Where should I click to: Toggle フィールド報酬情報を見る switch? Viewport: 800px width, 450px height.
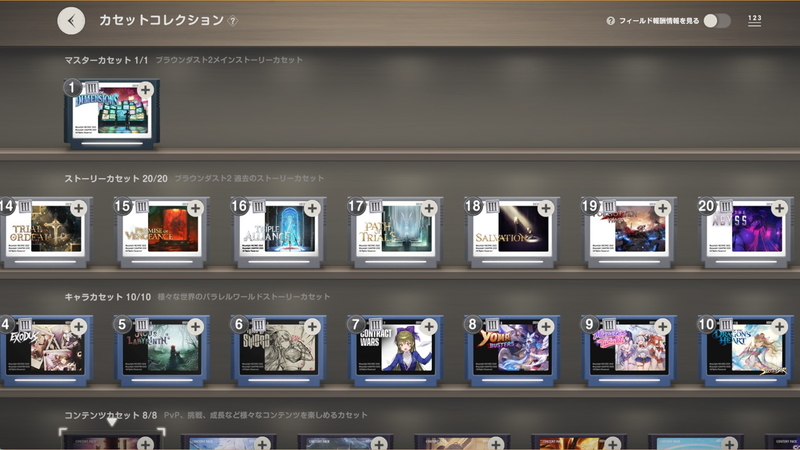tap(717, 20)
